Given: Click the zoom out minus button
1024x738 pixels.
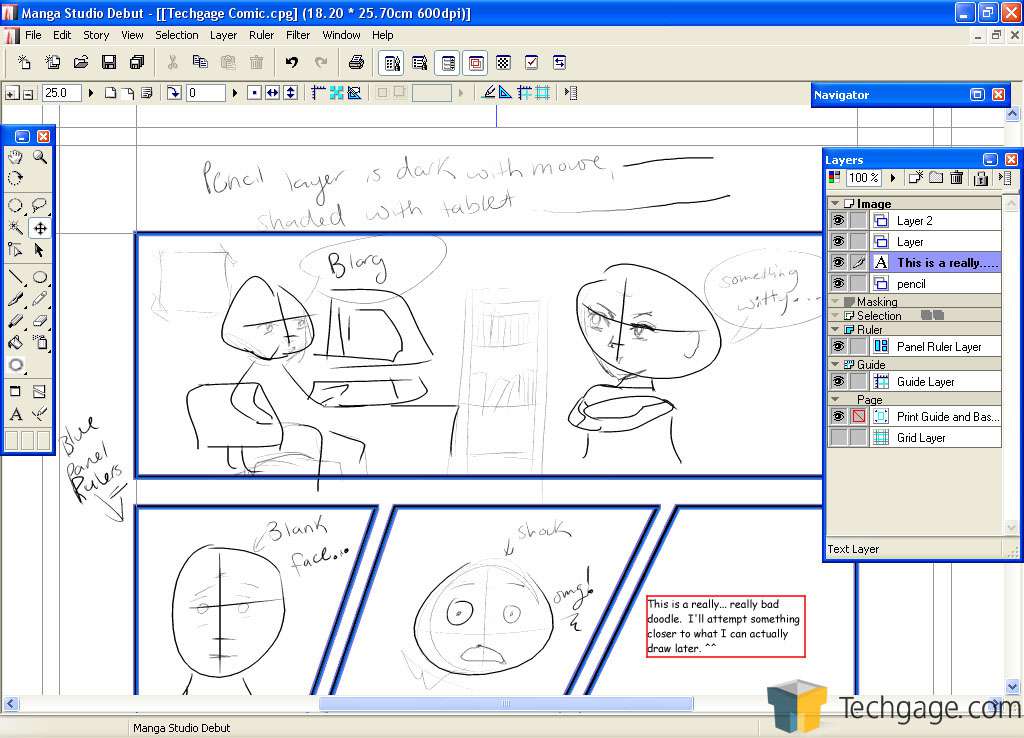Looking at the screenshot, I should point(28,93).
